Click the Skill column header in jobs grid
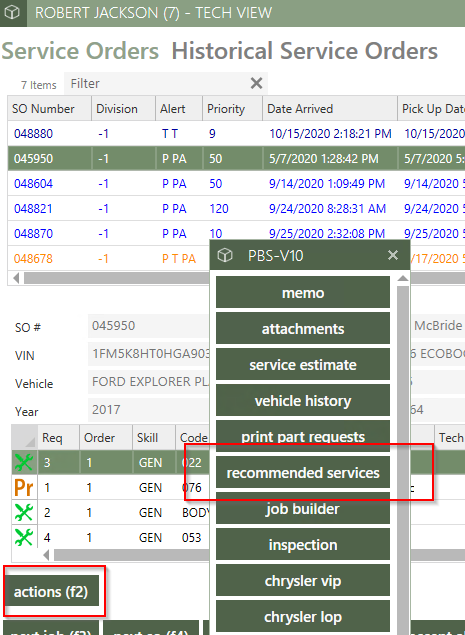This screenshot has width=465, height=635. click(x=154, y=437)
